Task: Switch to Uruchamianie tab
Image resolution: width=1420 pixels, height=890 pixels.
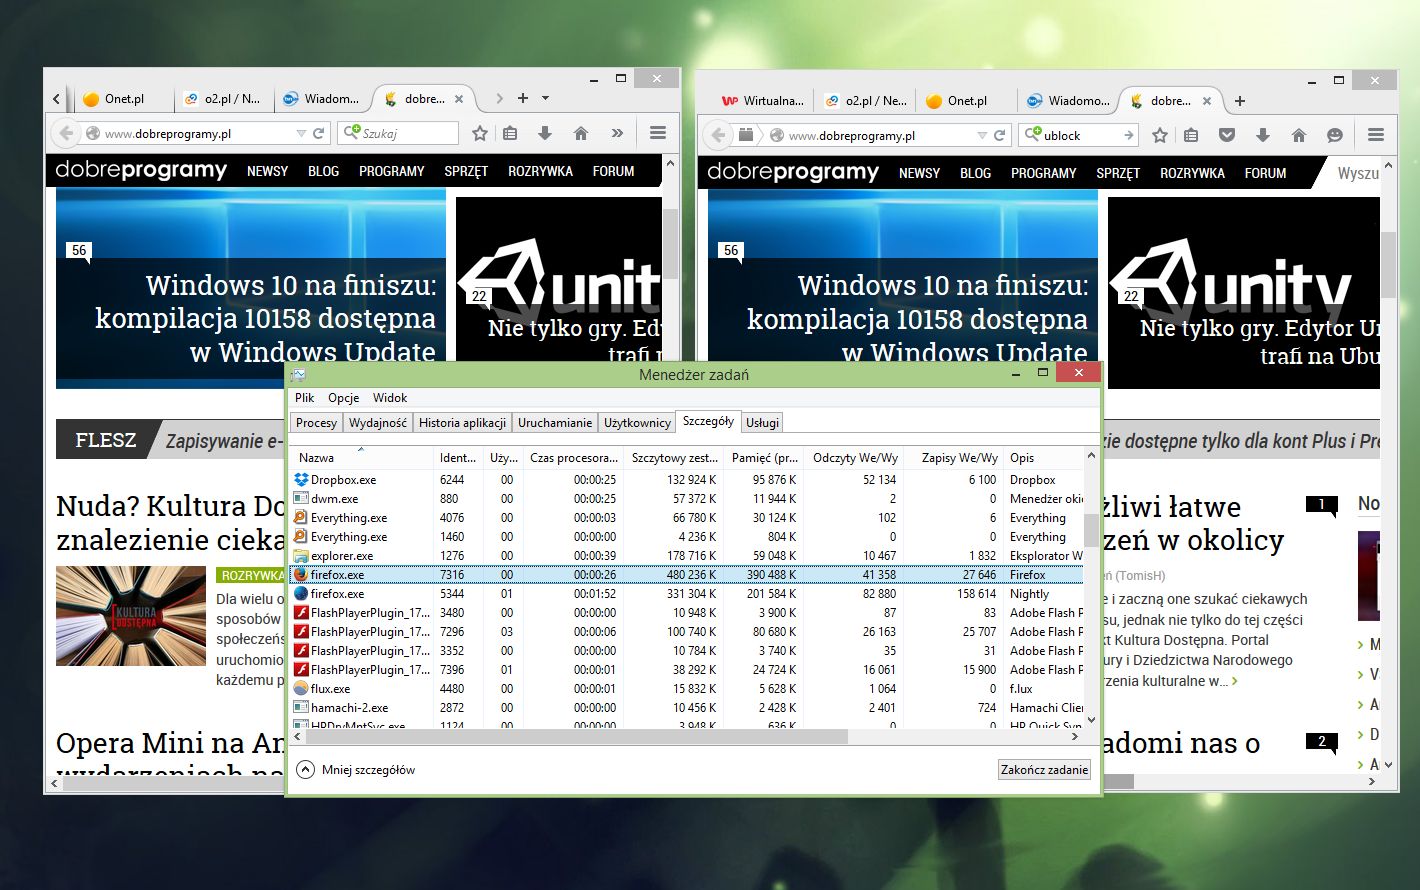Action: point(555,423)
